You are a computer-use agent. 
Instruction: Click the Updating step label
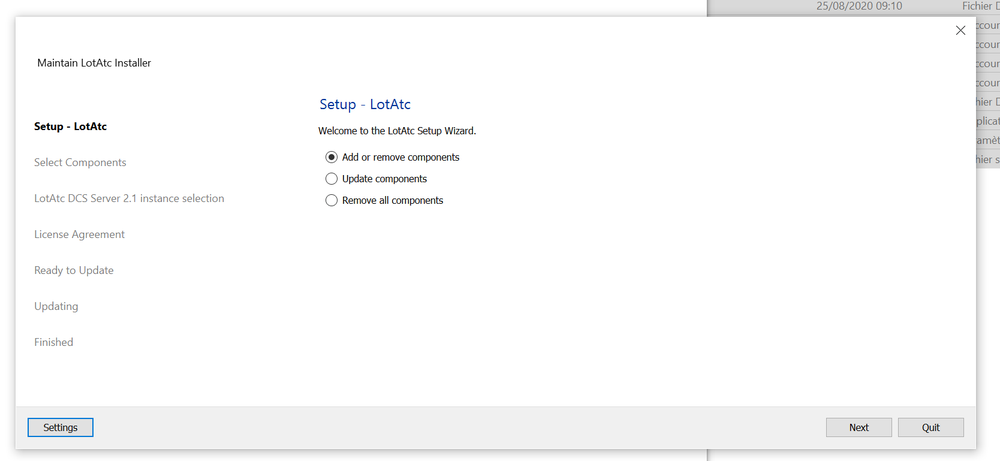click(56, 307)
